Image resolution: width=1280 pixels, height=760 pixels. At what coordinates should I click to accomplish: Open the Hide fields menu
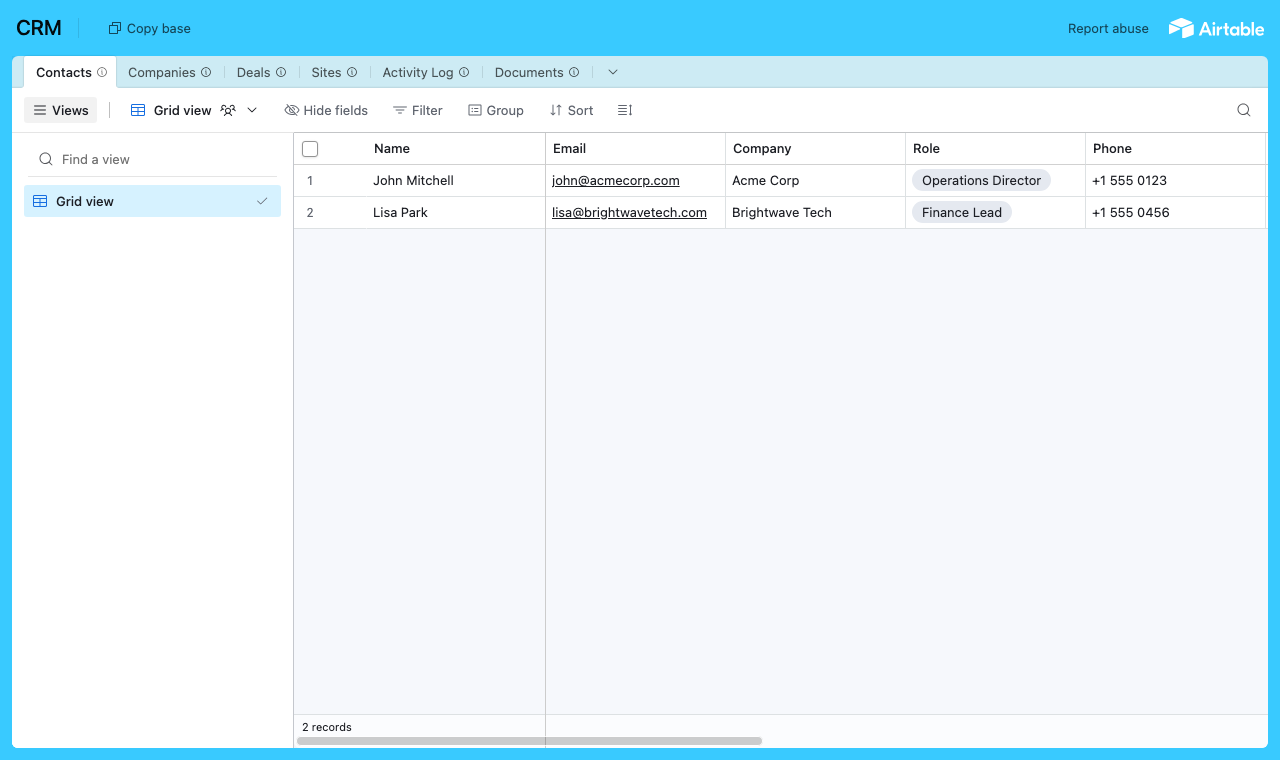pos(326,110)
